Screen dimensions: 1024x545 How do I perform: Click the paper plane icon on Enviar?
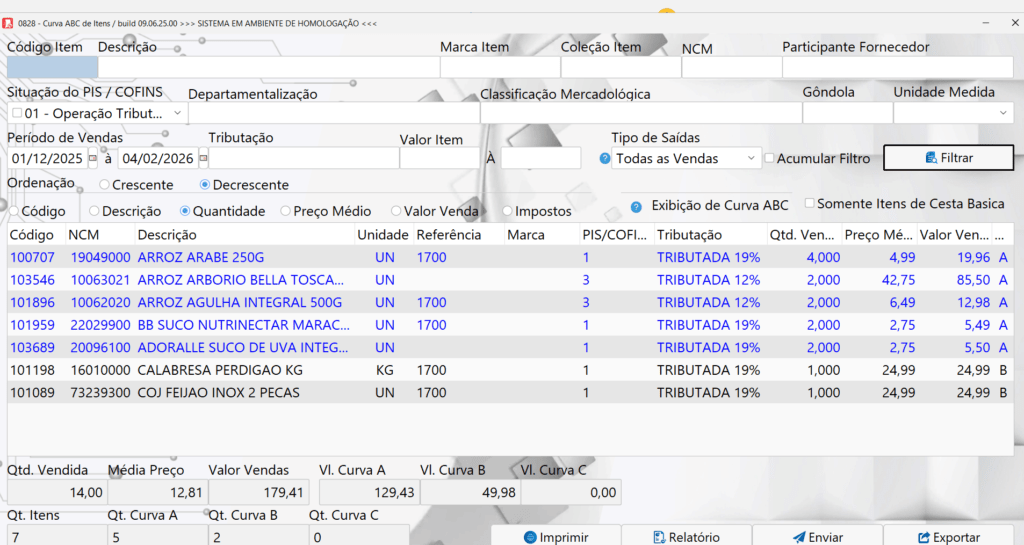pyautogui.click(x=799, y=538)
